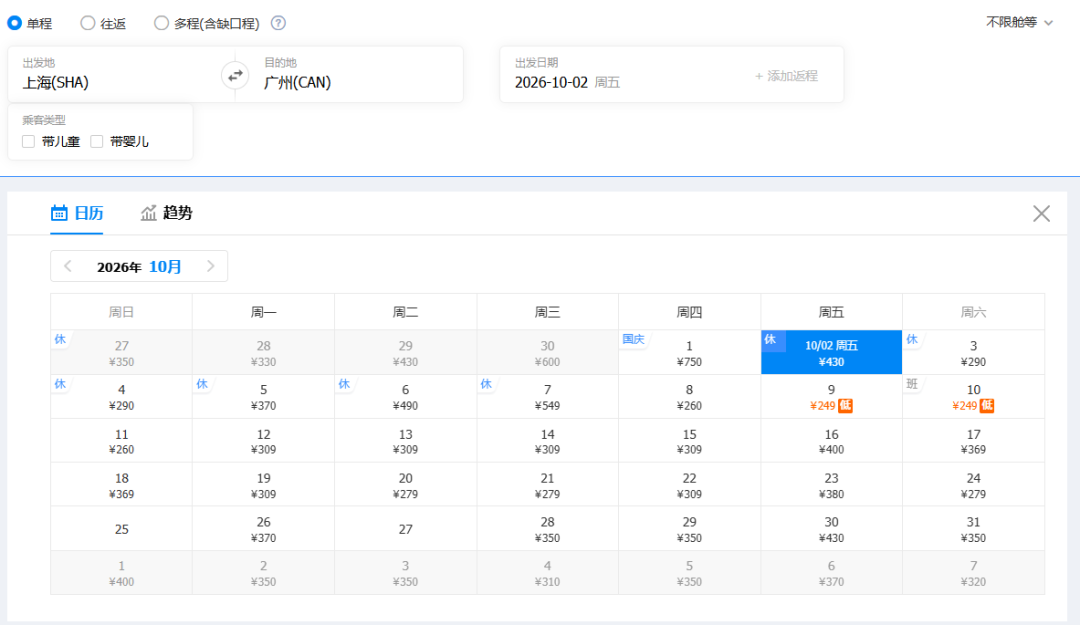Choose October 8 priced ¥260
The height and width of the screenshot is (625, 1080).
pyautogui.click(x=689, y=397)
